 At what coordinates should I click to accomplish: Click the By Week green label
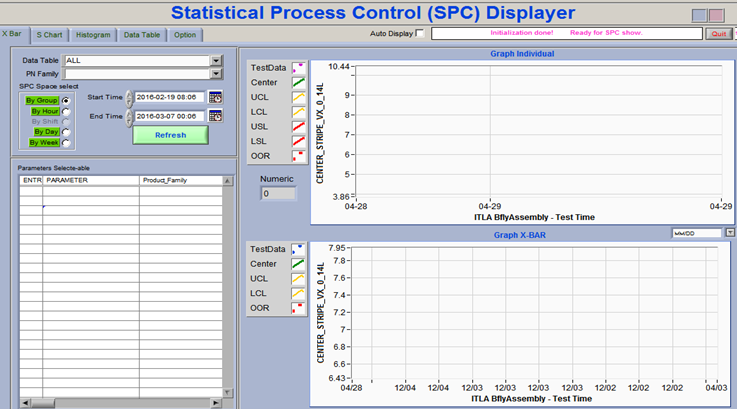point(44,142)
